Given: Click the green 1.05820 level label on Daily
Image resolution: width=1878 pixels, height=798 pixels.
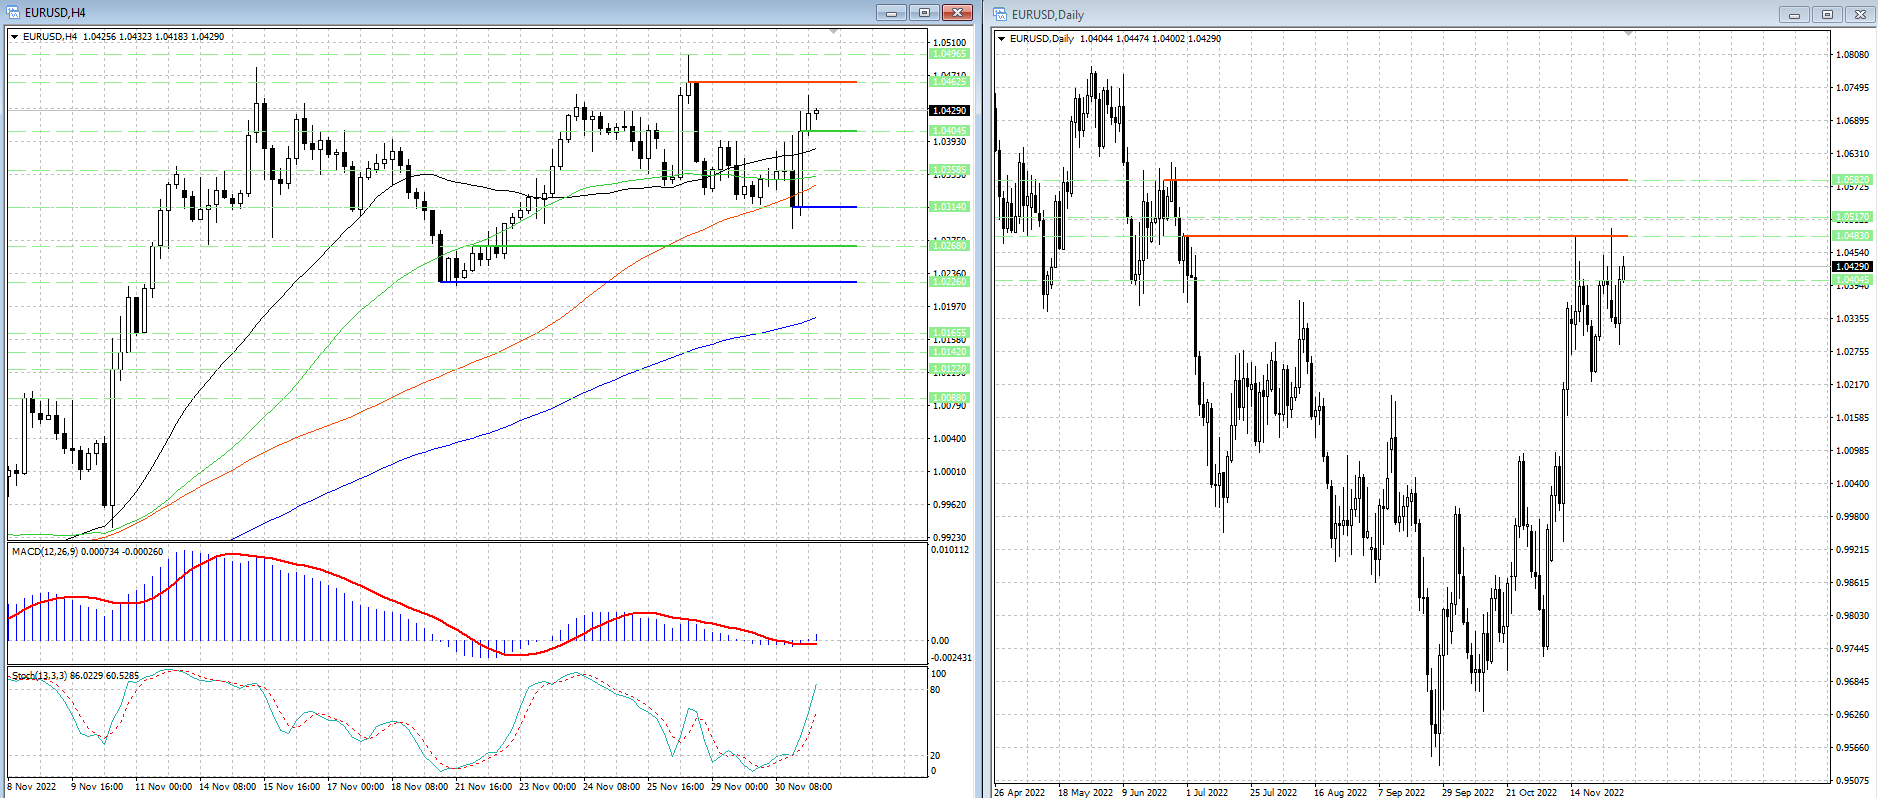Looking at the screenshot, I should [1852, 180].
